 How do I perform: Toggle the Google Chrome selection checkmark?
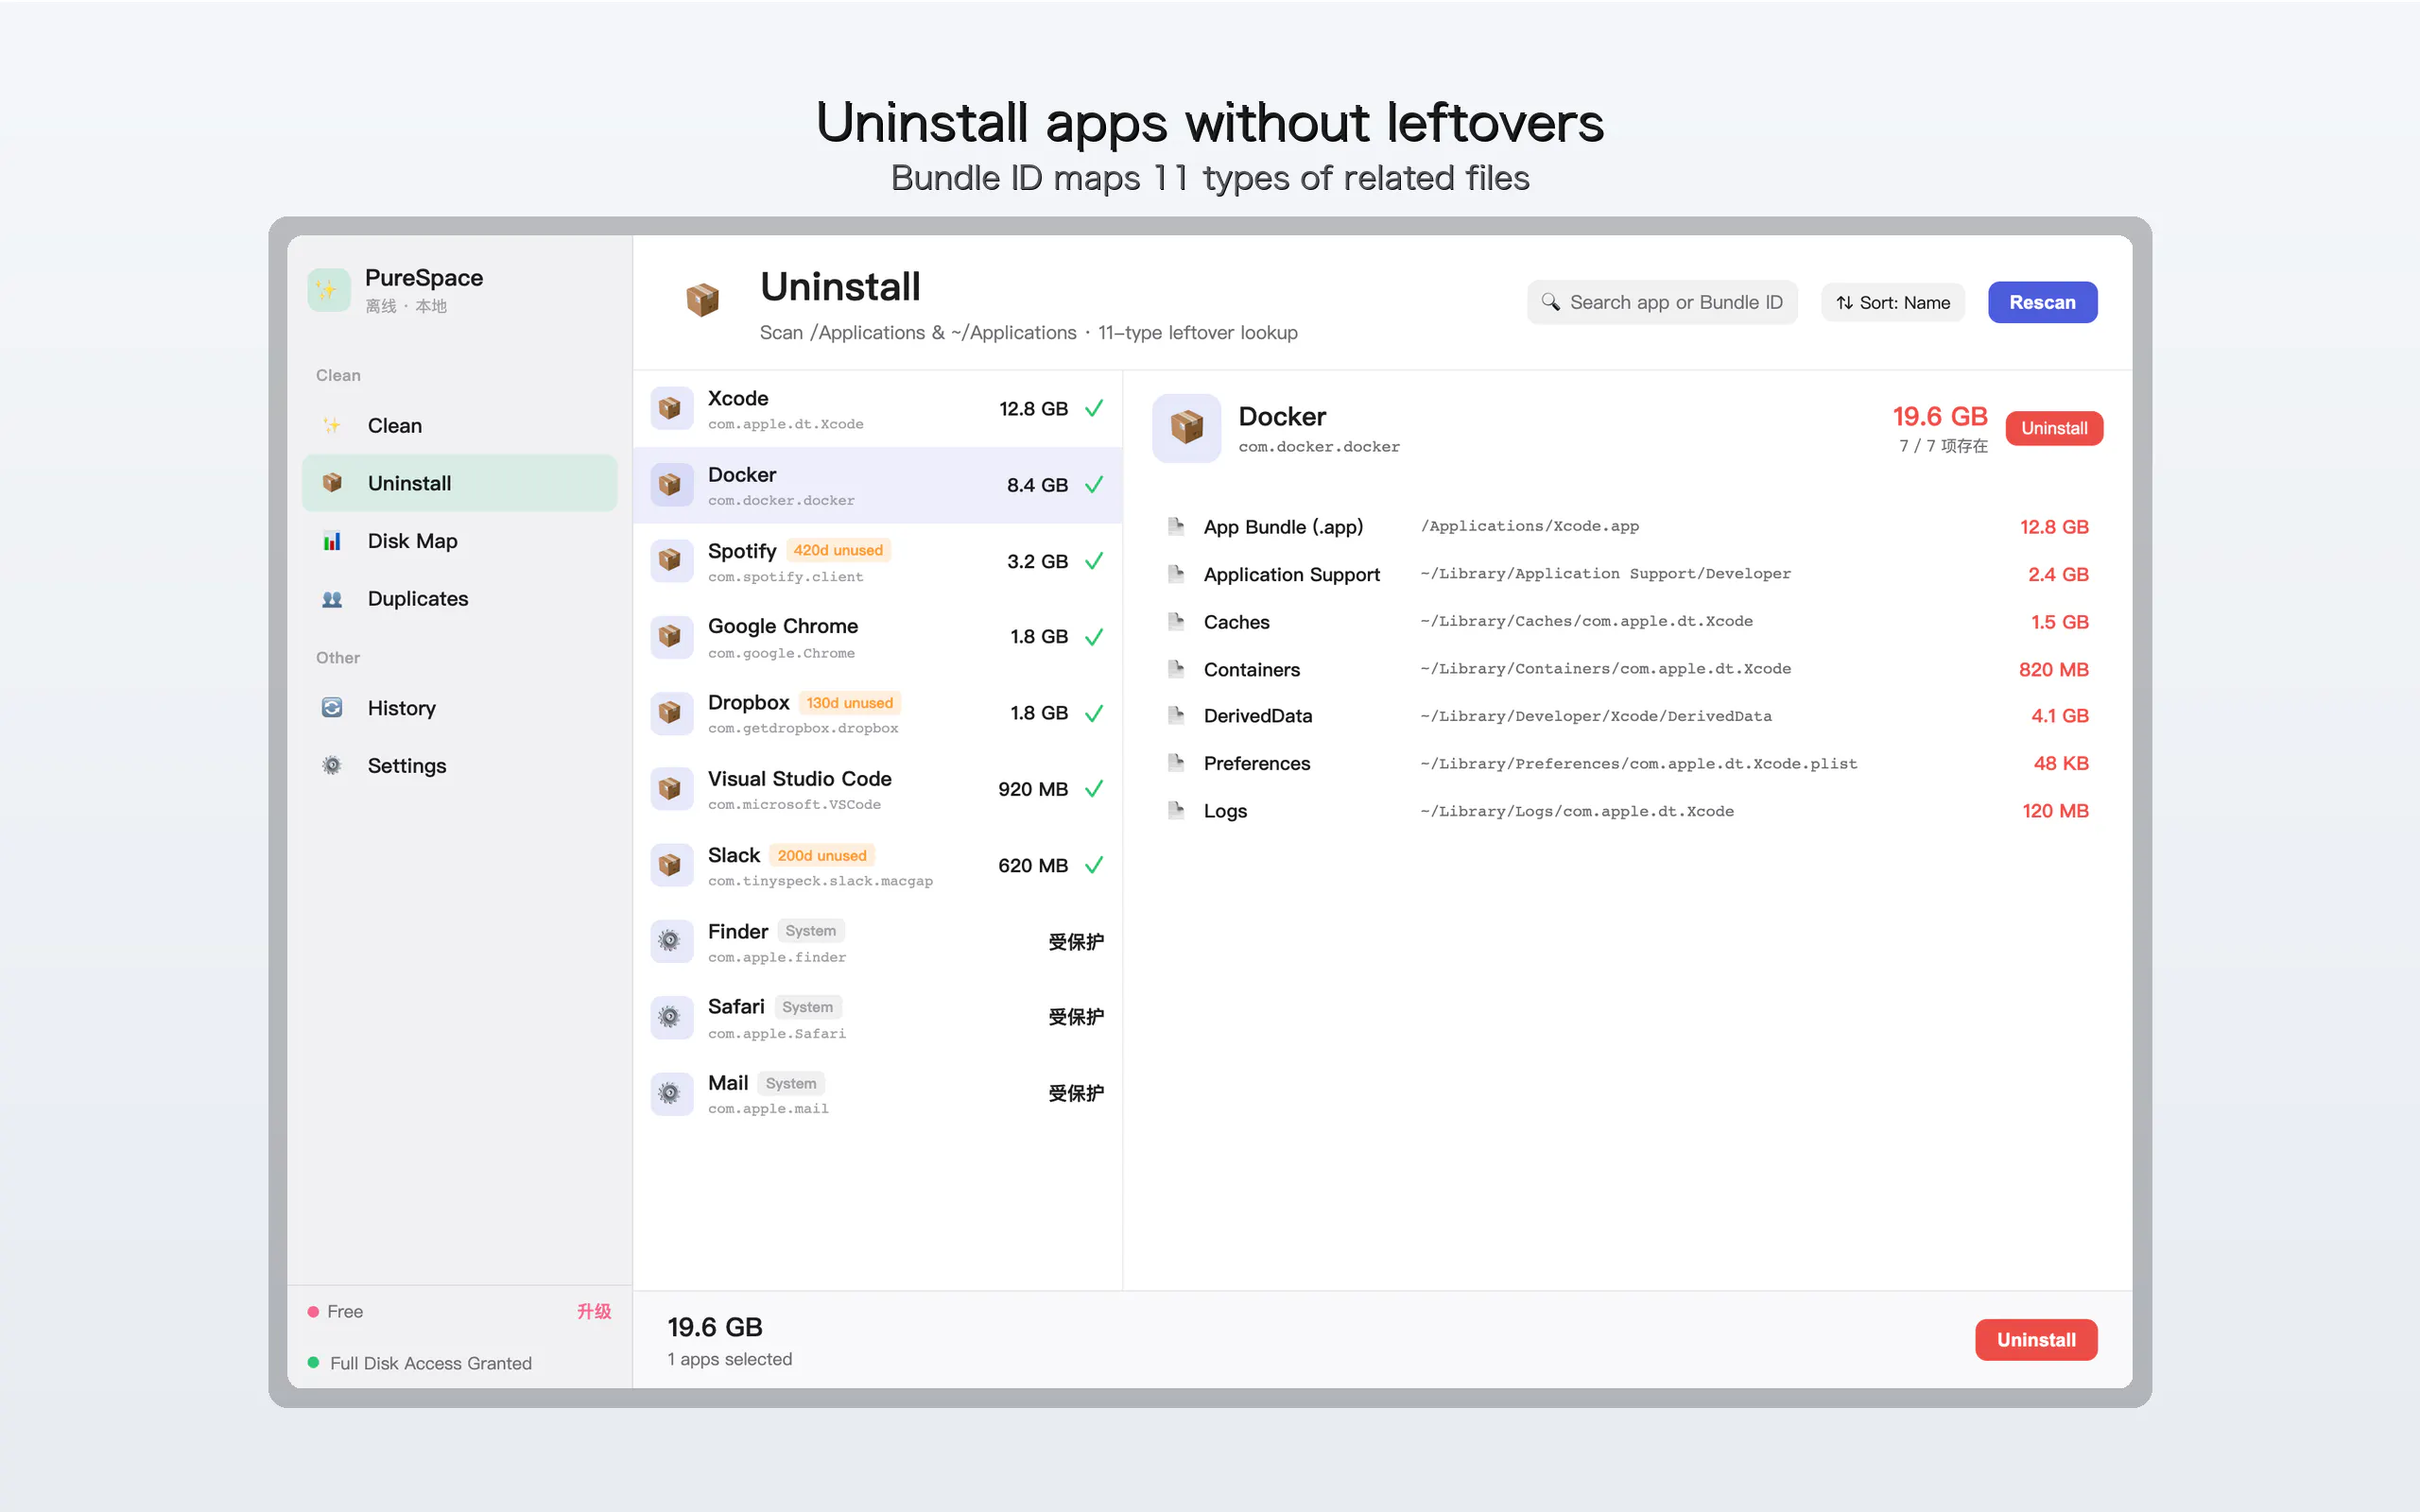1094,637
